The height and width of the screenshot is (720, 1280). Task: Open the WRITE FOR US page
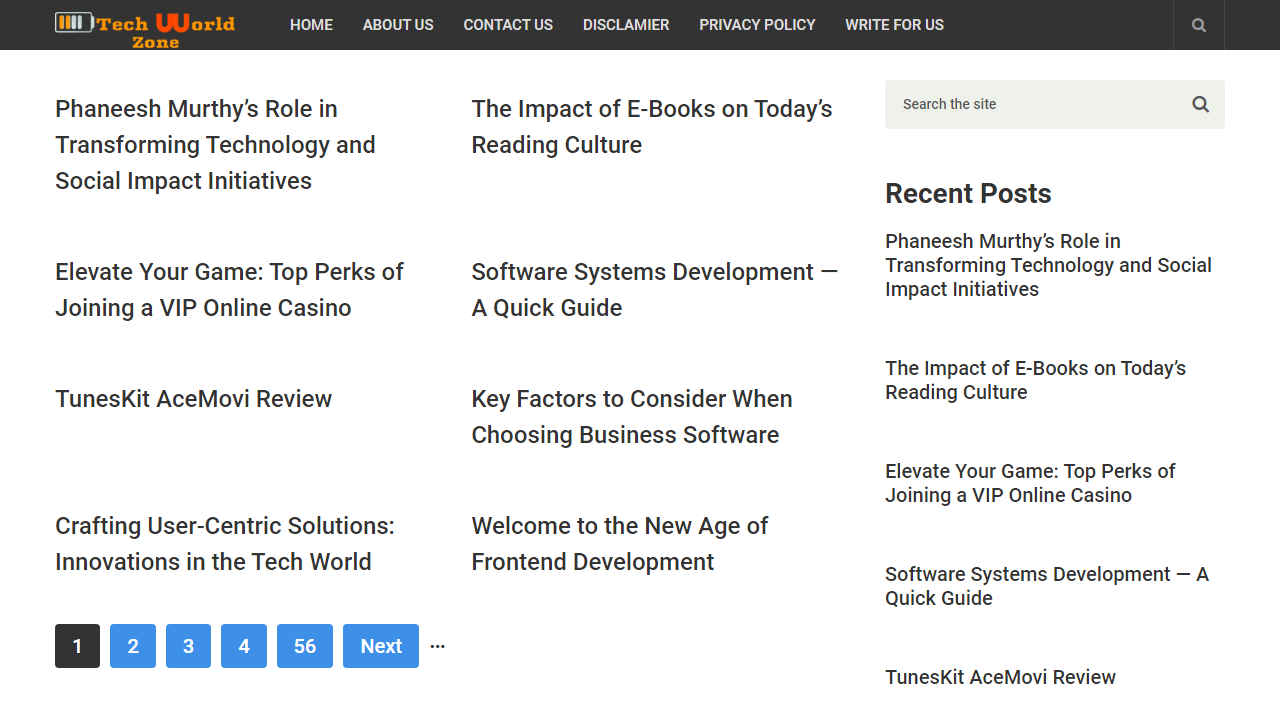click(x=894, y=24)
